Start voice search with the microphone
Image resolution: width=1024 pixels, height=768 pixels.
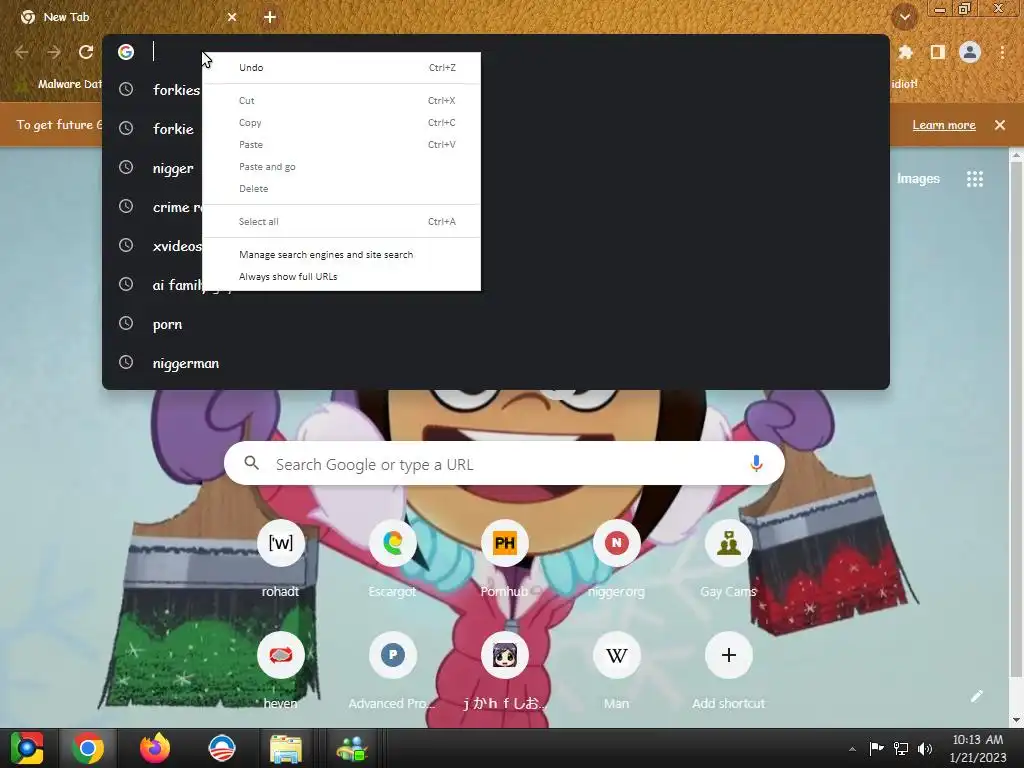tap(756, 464)
